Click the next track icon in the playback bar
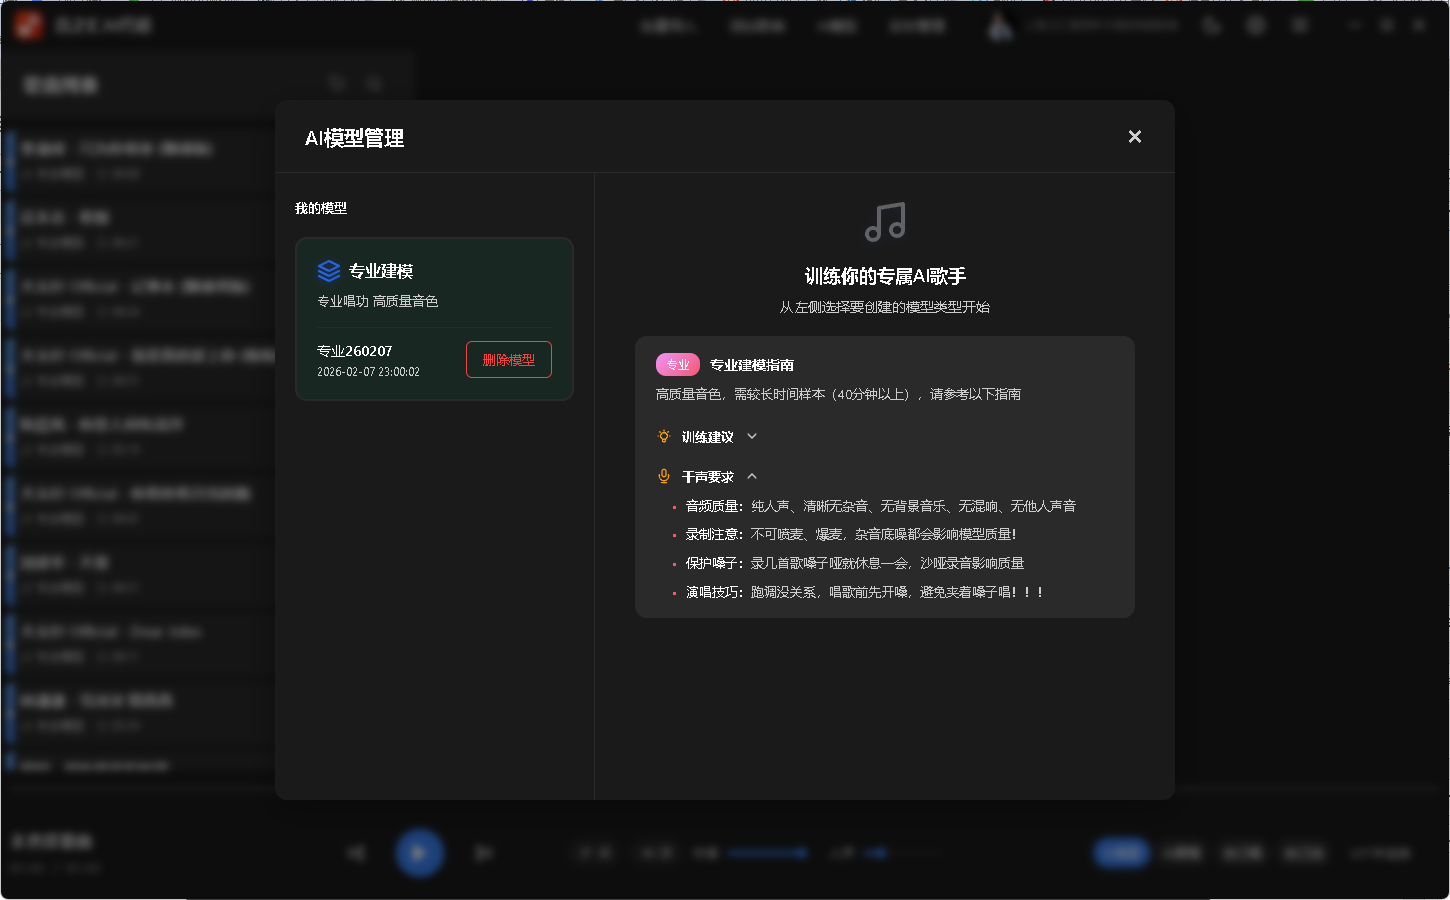The height and width of the screenshot is (900, 1450). click(482, 852)
